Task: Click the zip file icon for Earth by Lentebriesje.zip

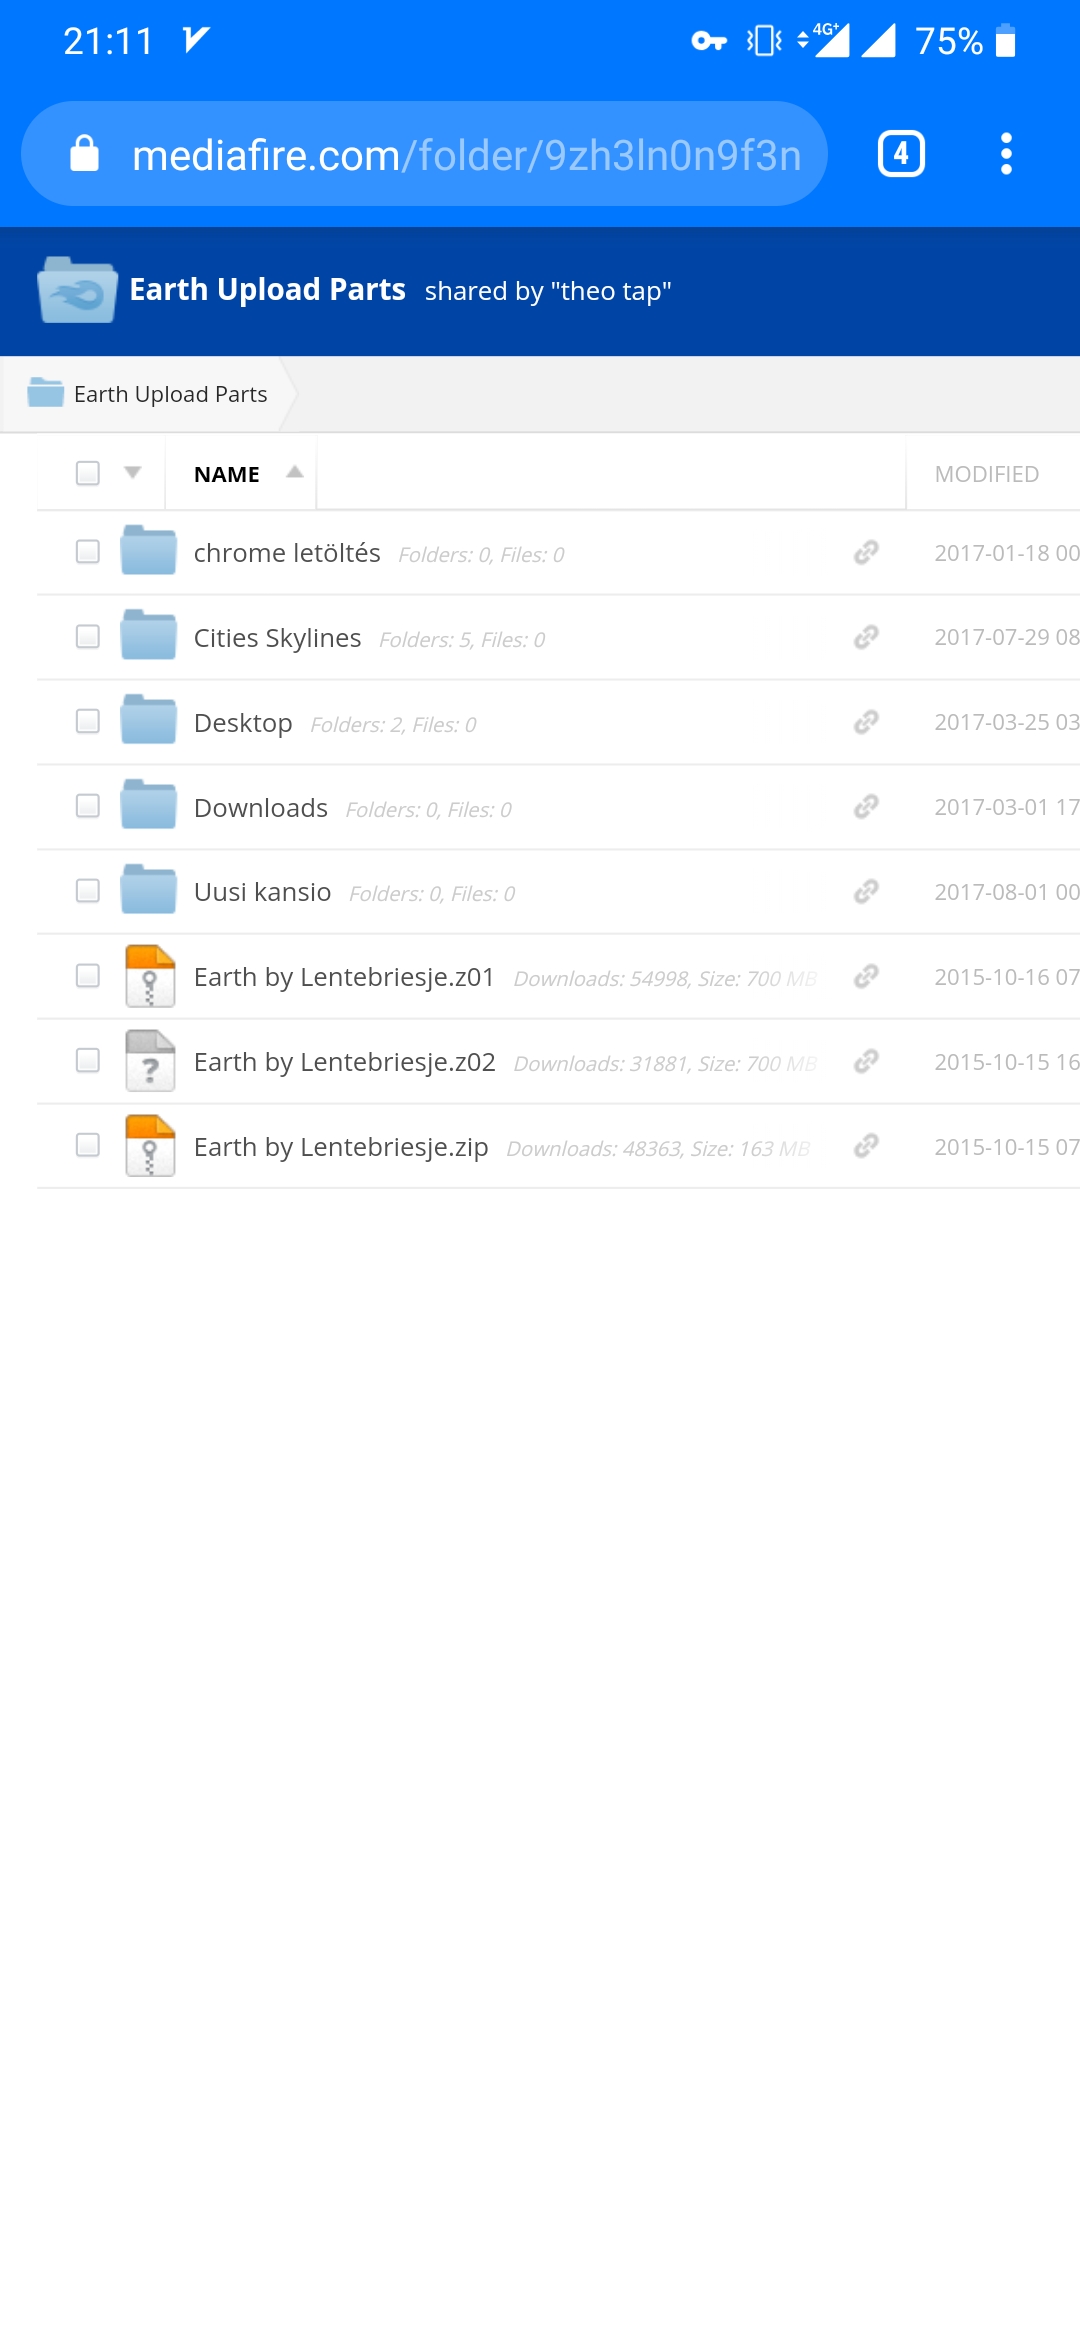Action: tap(150, 1145)
